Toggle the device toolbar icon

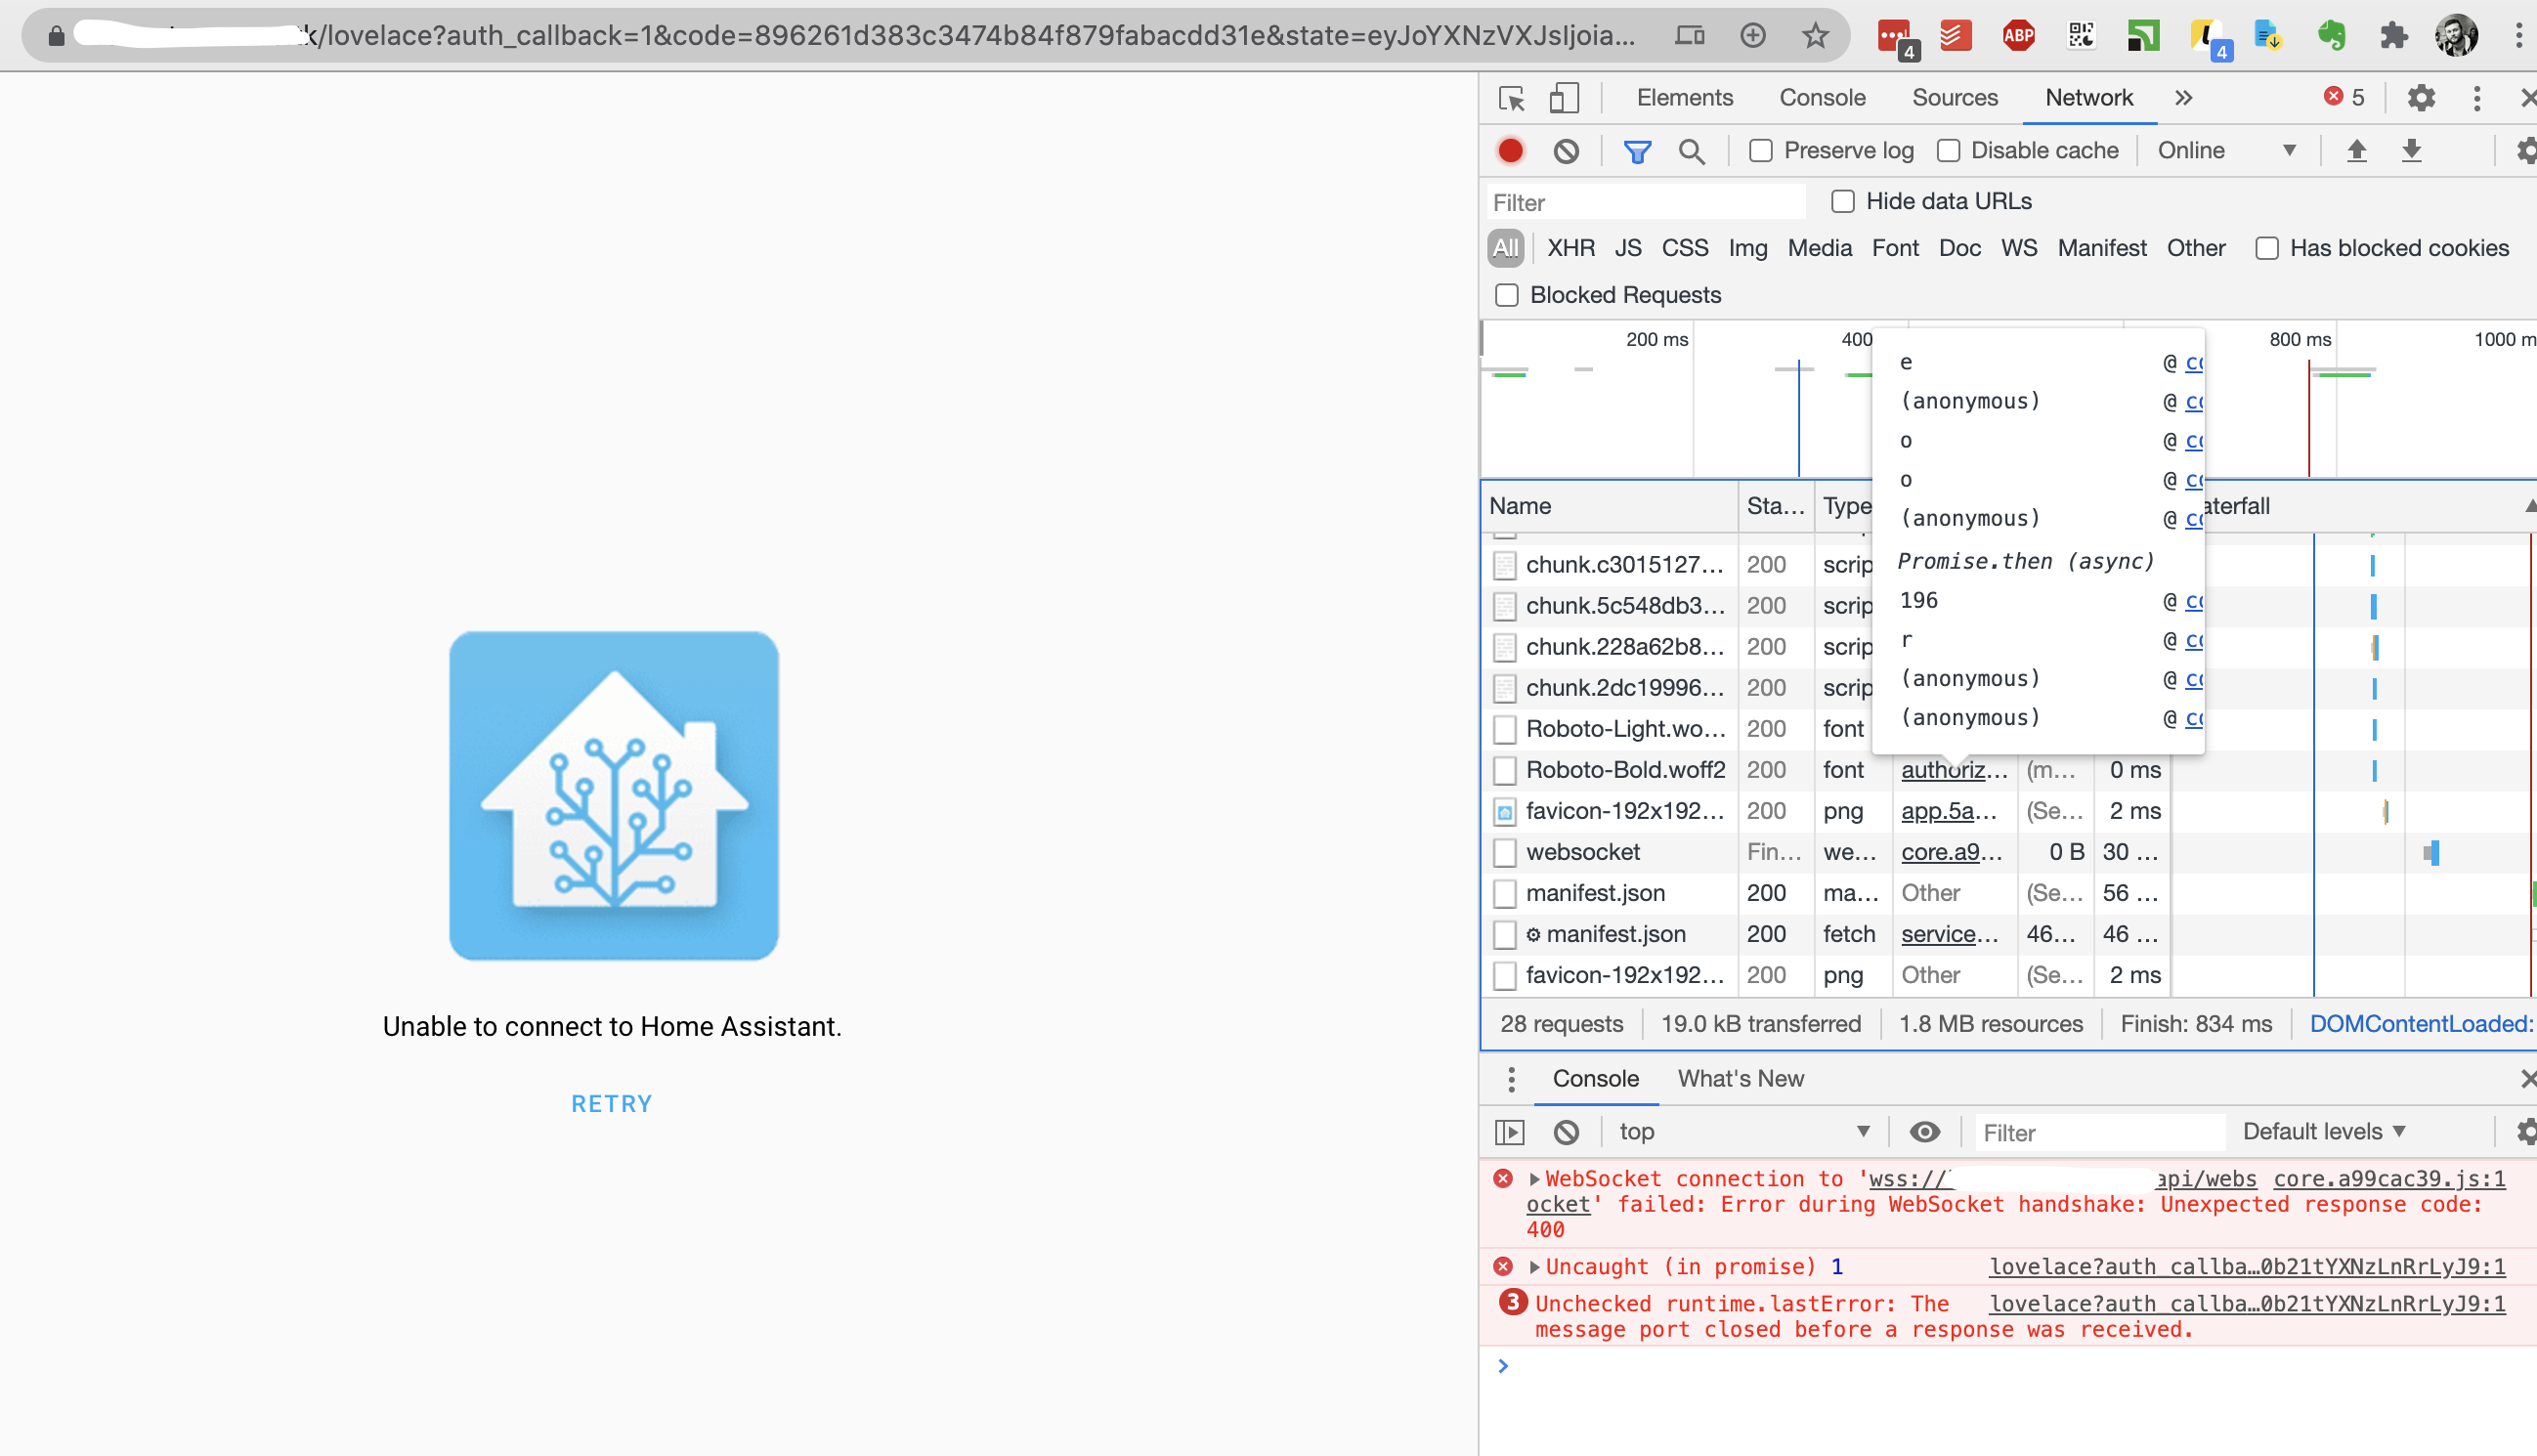(x=1563, y=98)
